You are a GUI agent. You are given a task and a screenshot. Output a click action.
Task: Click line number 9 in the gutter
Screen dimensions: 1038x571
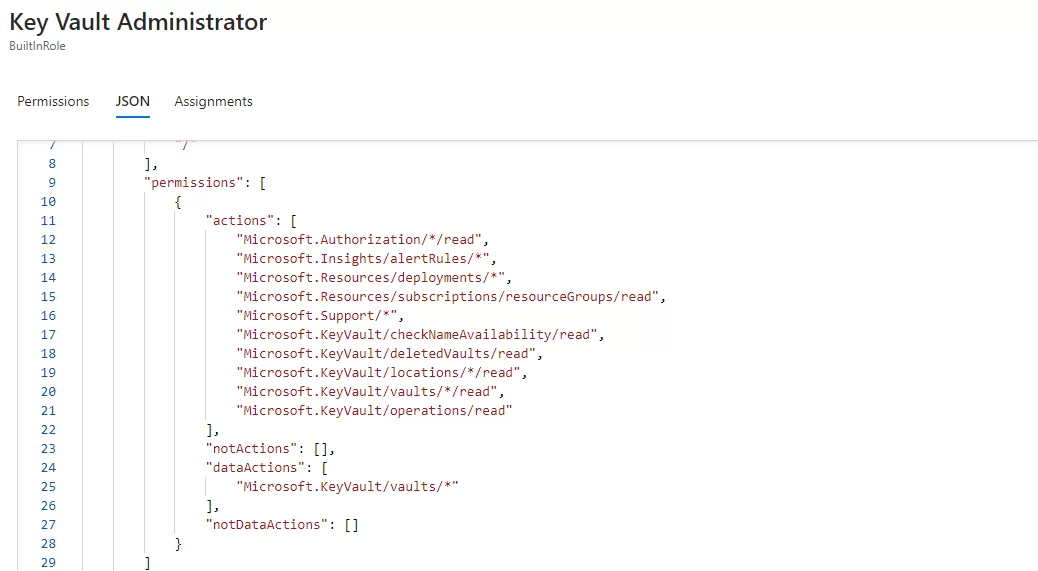tap(51, 182)
